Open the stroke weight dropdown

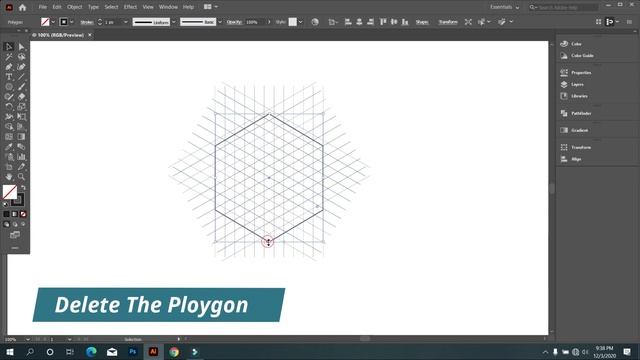point(126,22)
